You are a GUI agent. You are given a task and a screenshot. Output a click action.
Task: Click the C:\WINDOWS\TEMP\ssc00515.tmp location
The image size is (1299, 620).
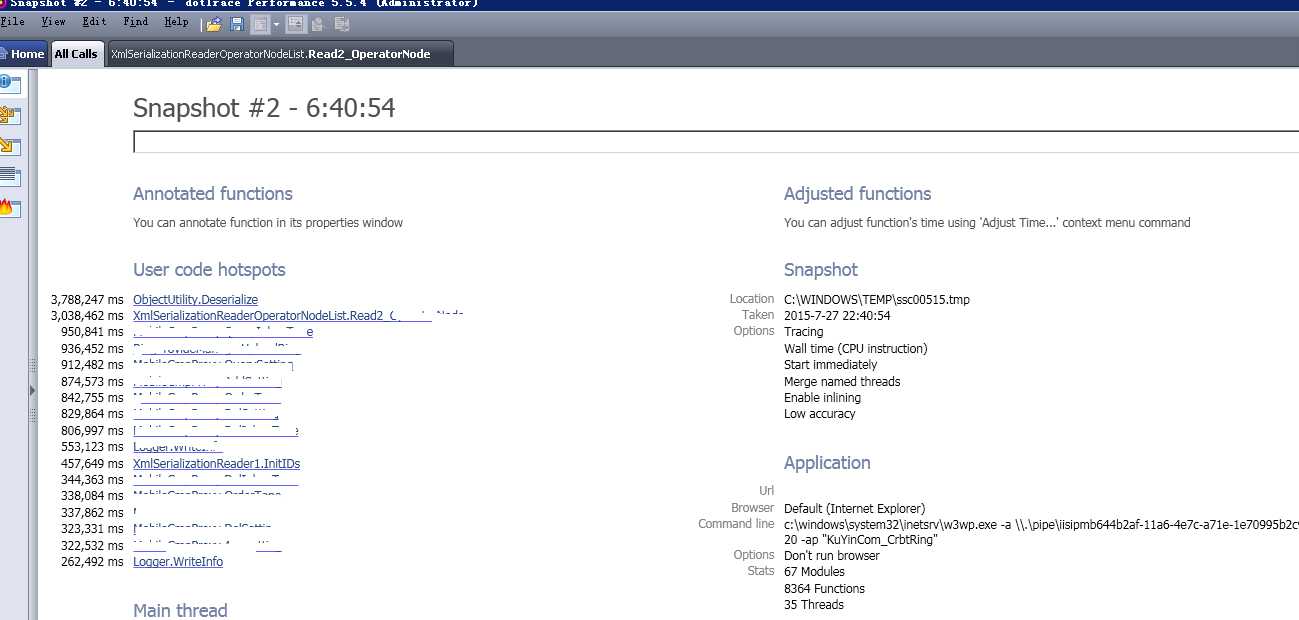(877, 300)
